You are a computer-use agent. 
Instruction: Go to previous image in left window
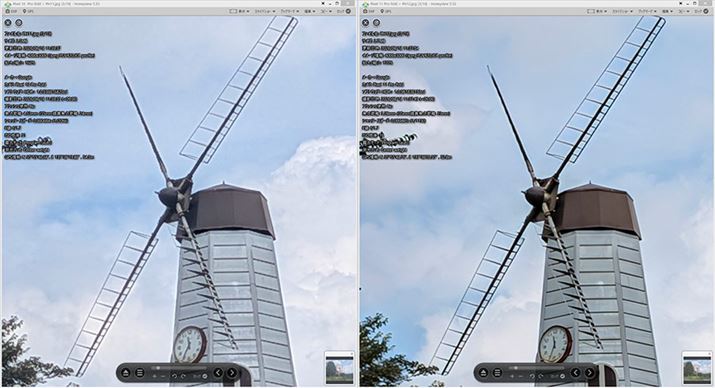click(x=218, y=373)
